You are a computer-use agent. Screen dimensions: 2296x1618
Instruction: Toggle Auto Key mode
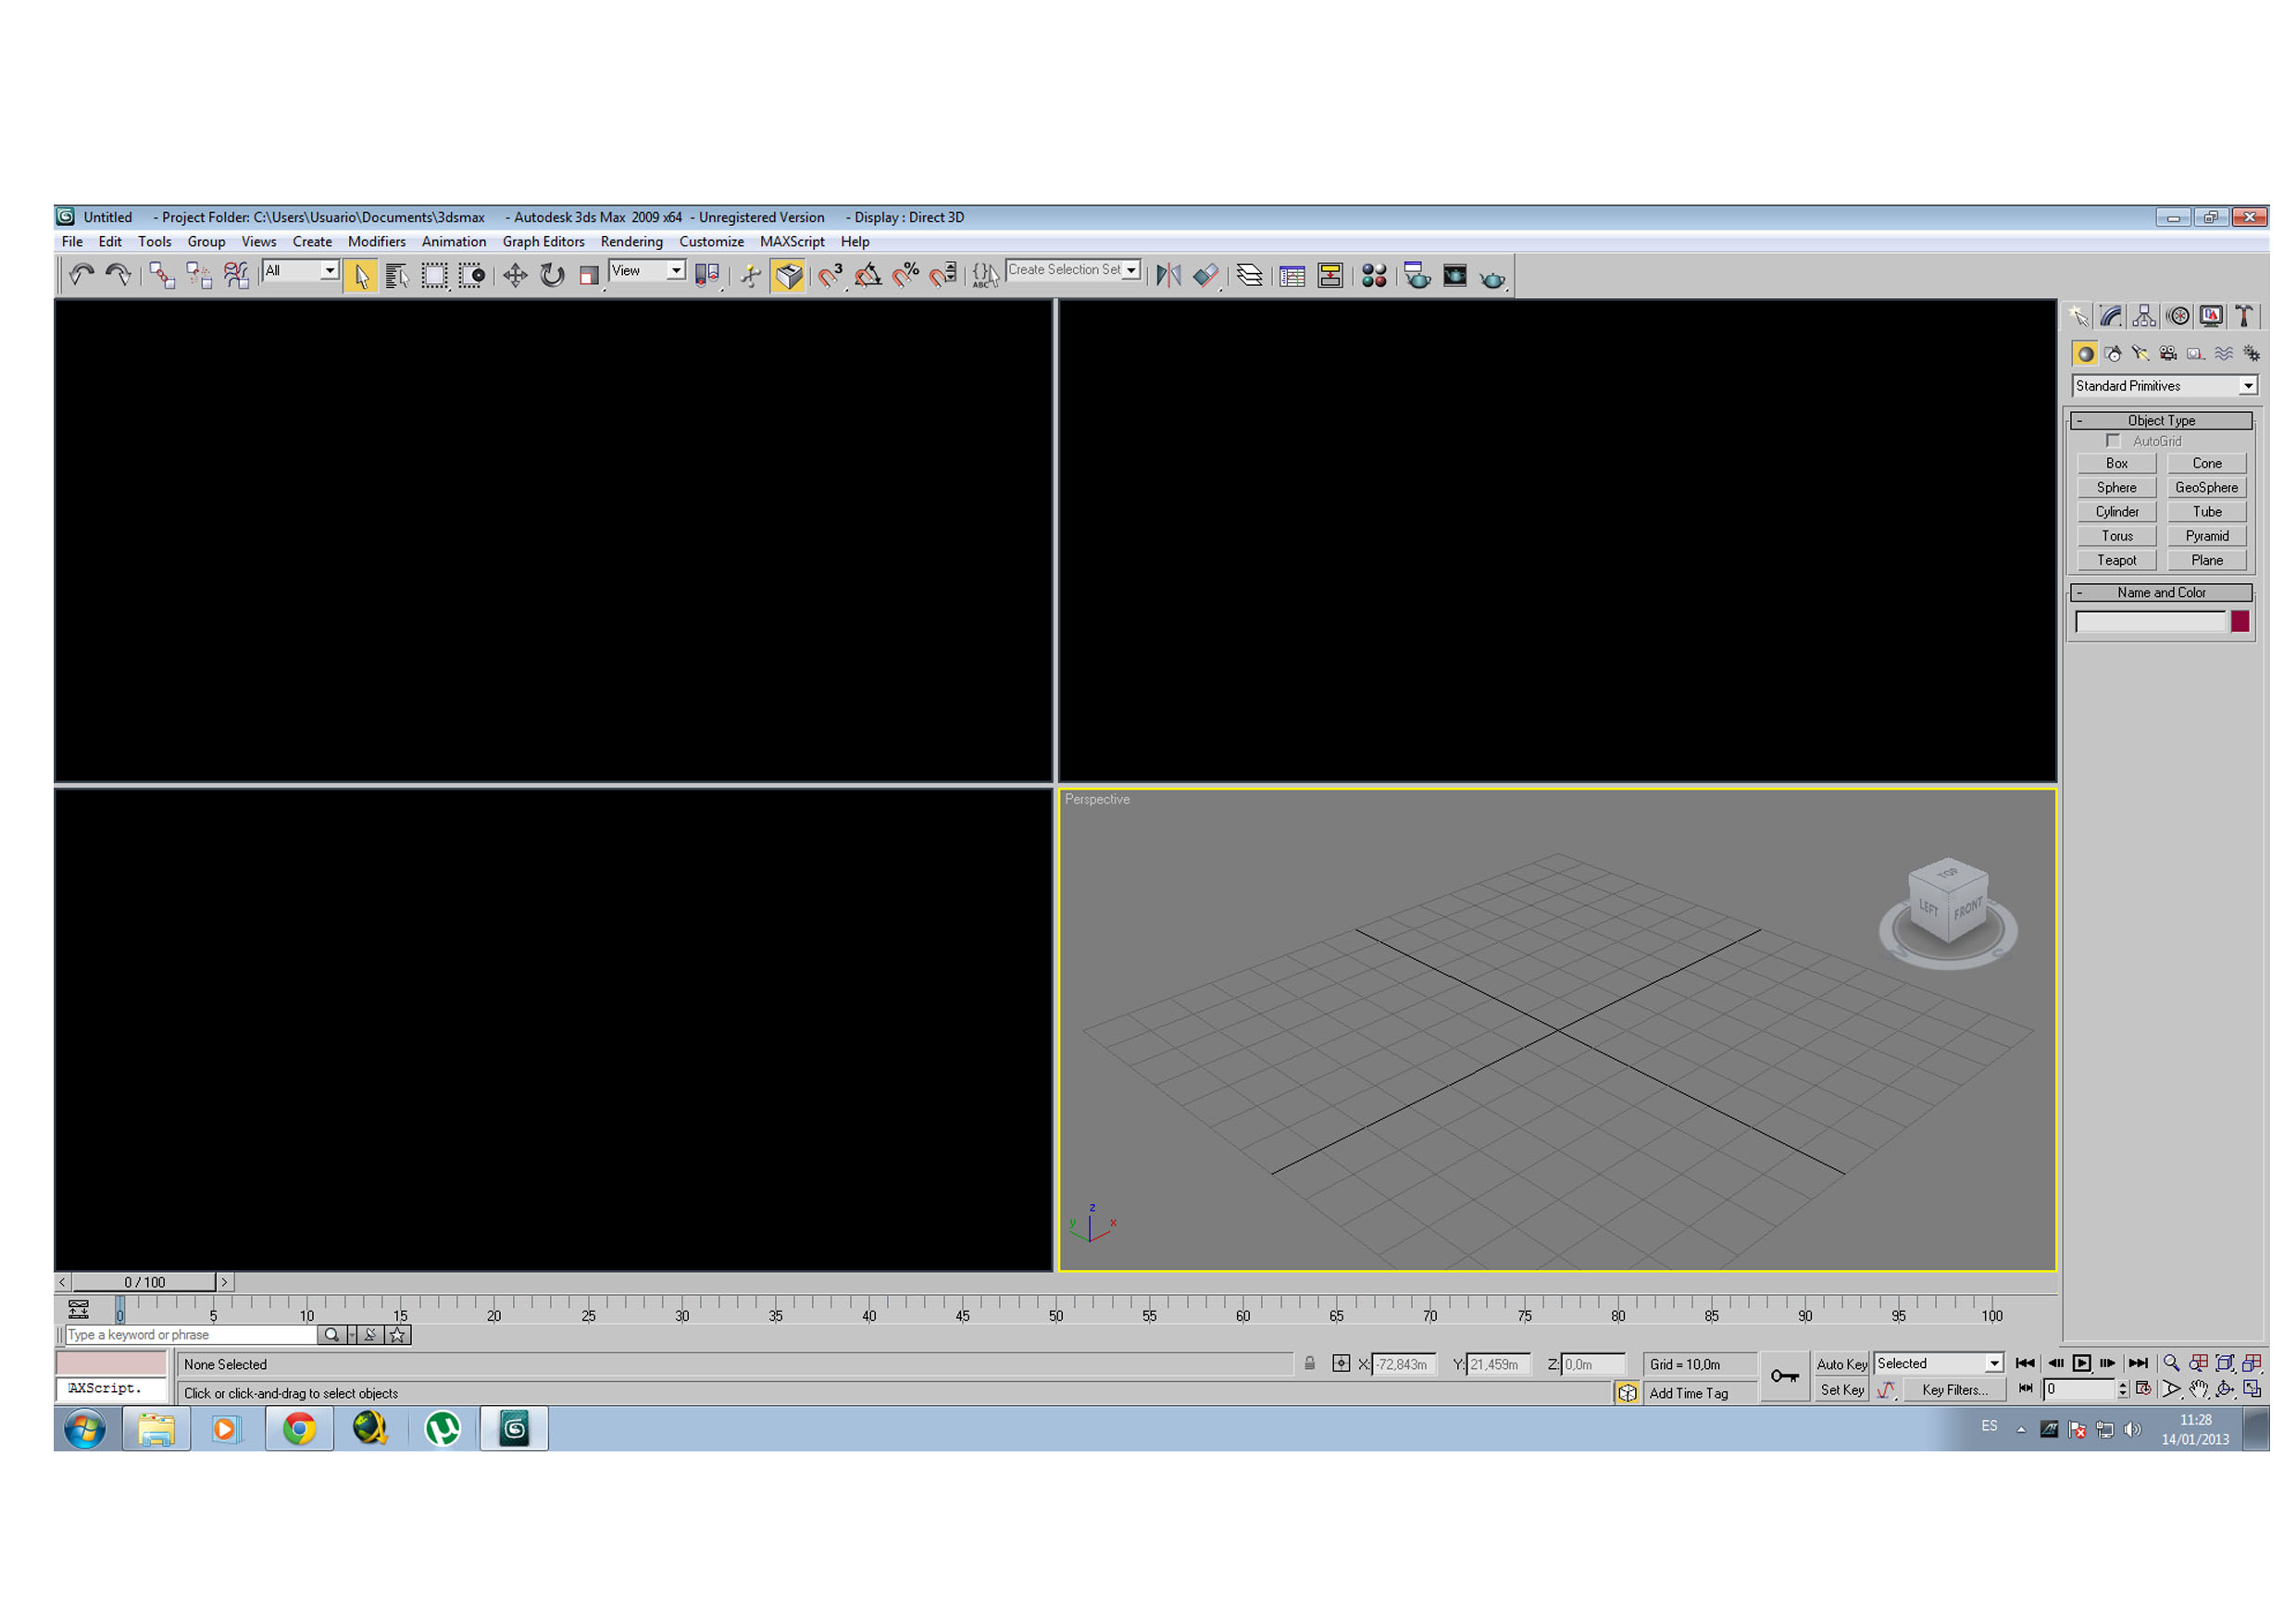click(1841, 1364)
